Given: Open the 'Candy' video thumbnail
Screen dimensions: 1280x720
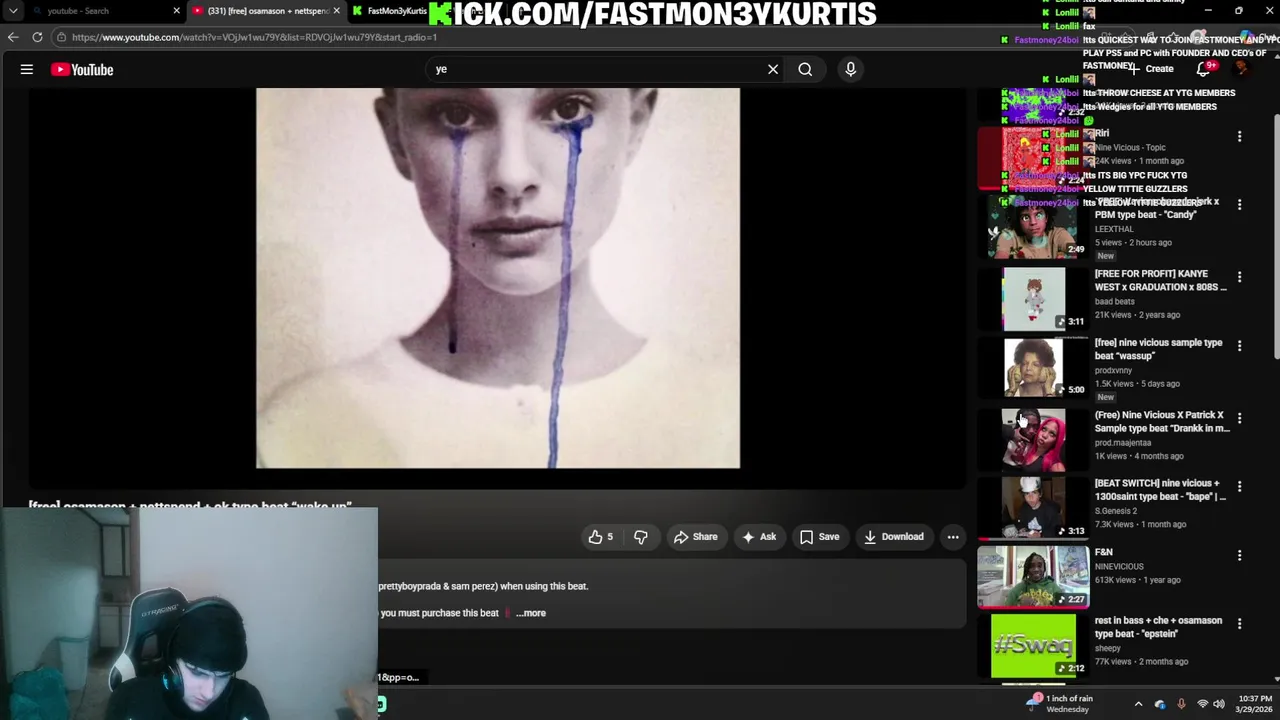Looking at the screenshot, I should coord(1033,228).
